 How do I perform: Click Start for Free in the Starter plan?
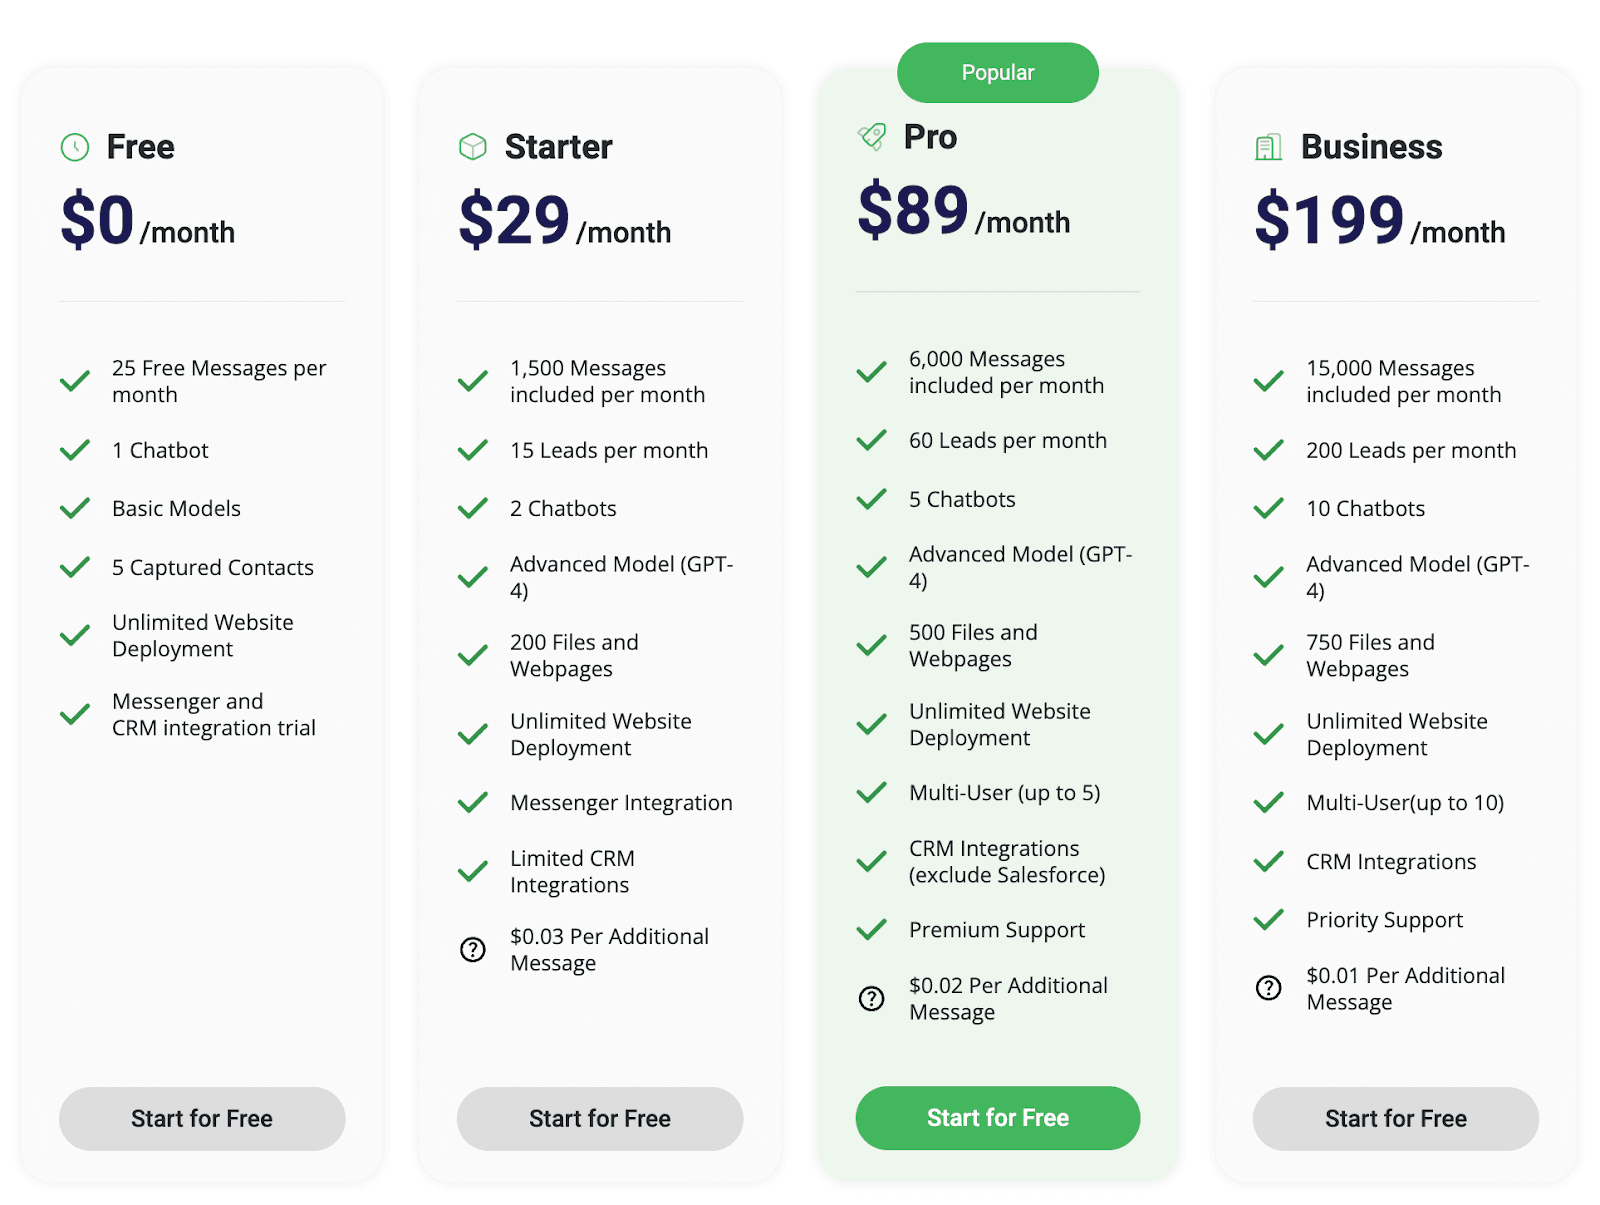pos(600,1118)
